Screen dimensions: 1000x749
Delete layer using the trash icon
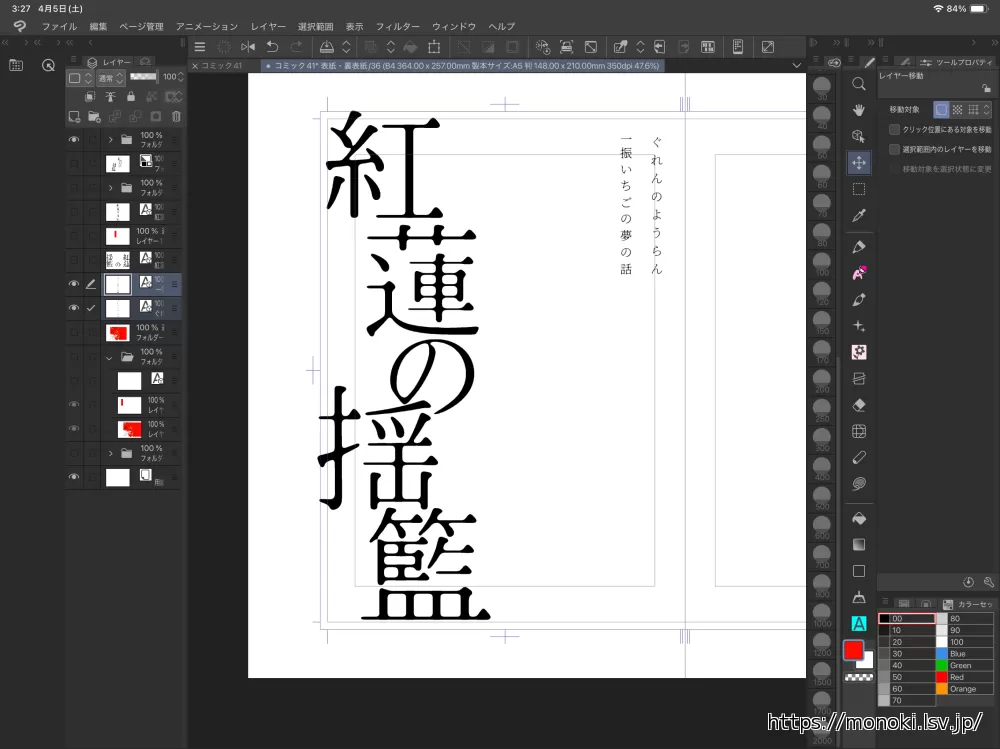tap(176, 116)
